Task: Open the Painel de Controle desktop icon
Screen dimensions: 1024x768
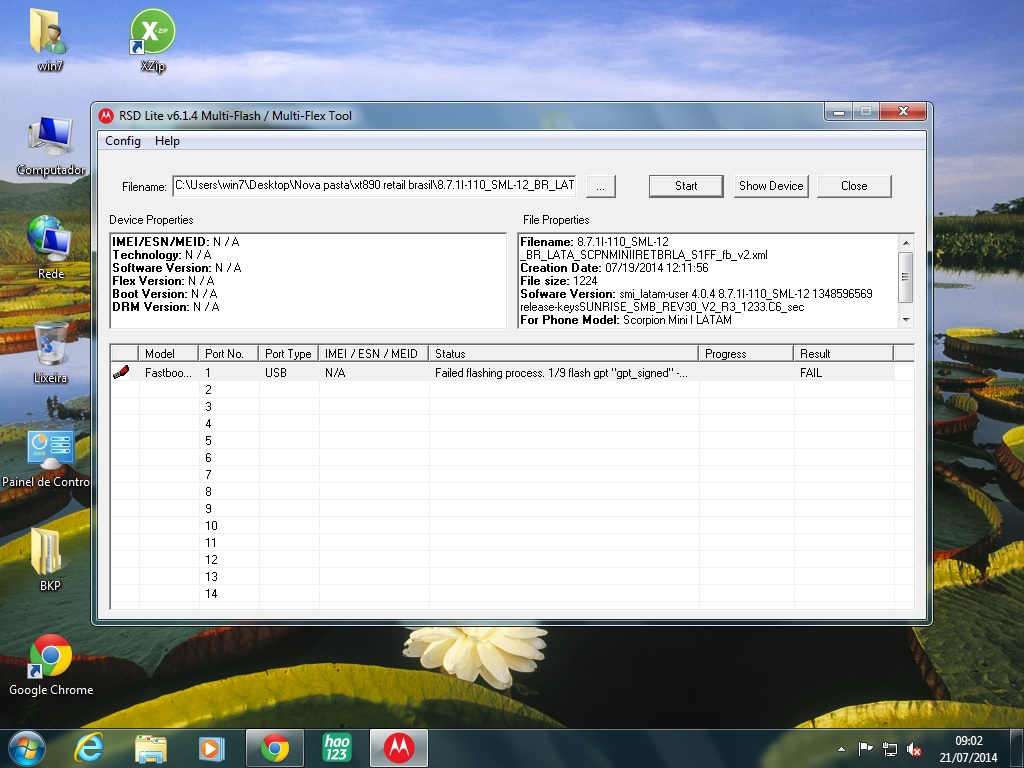Action: [50, 450]
